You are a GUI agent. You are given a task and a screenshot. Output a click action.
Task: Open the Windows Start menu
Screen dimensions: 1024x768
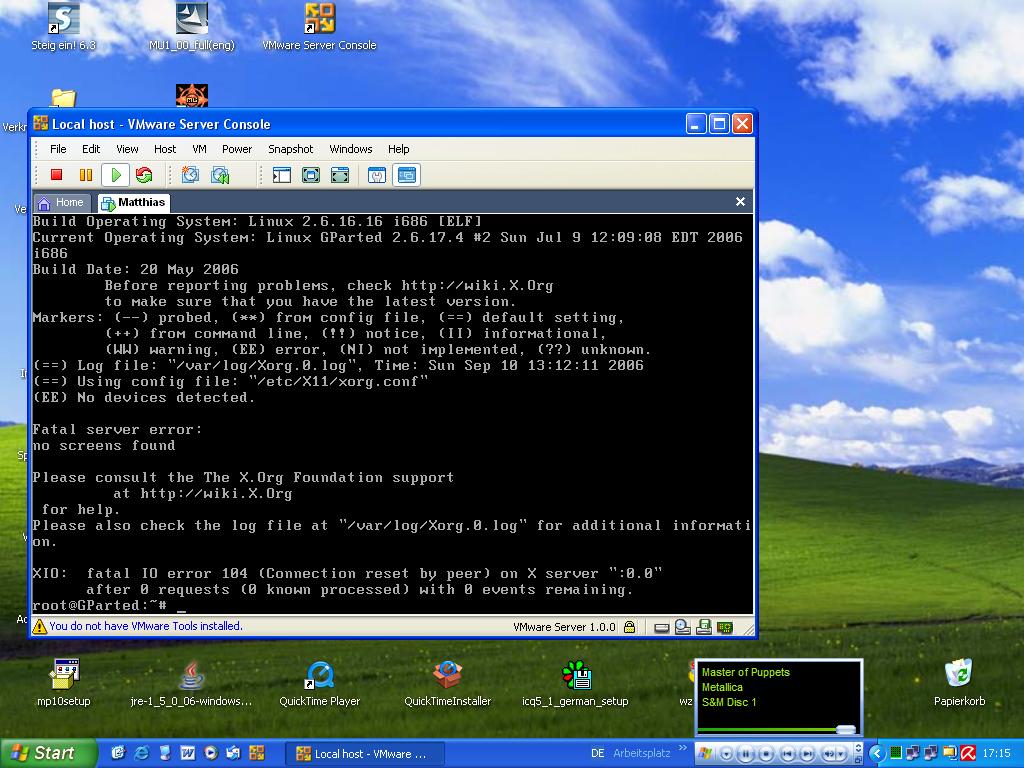coord(48,753)
